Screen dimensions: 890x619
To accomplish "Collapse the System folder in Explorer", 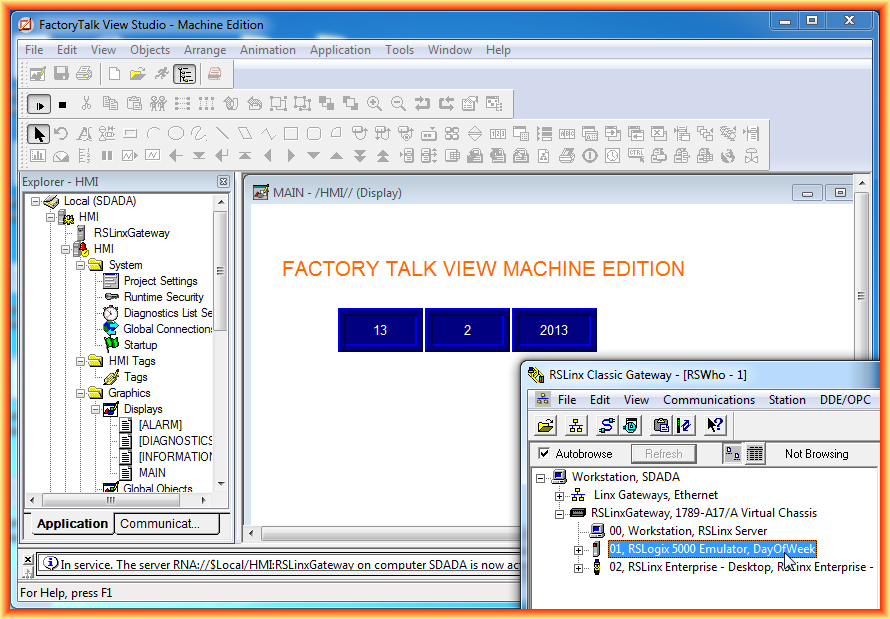I will 79,265.
